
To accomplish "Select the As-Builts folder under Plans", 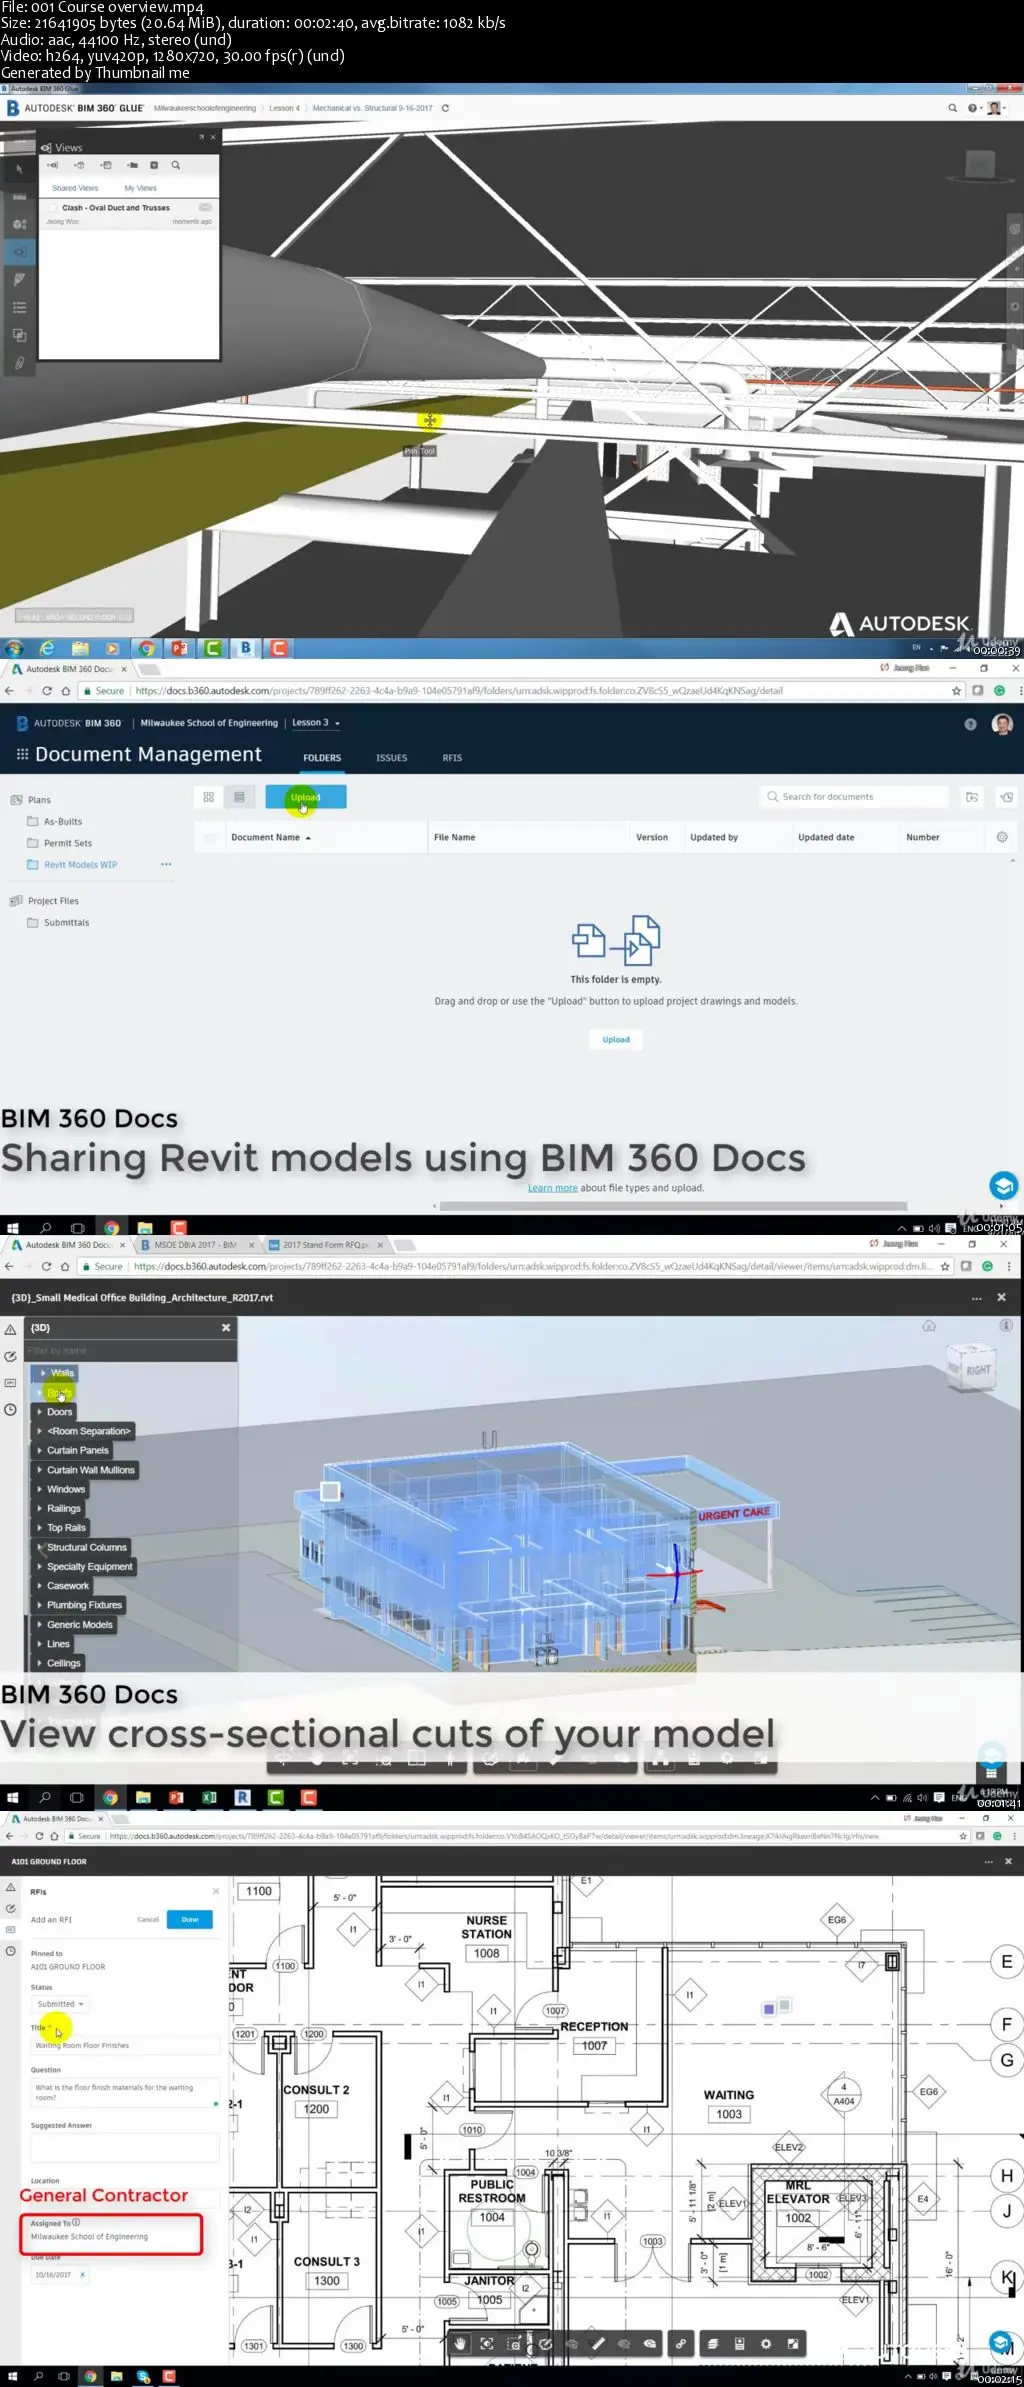I will click(62, 822).
